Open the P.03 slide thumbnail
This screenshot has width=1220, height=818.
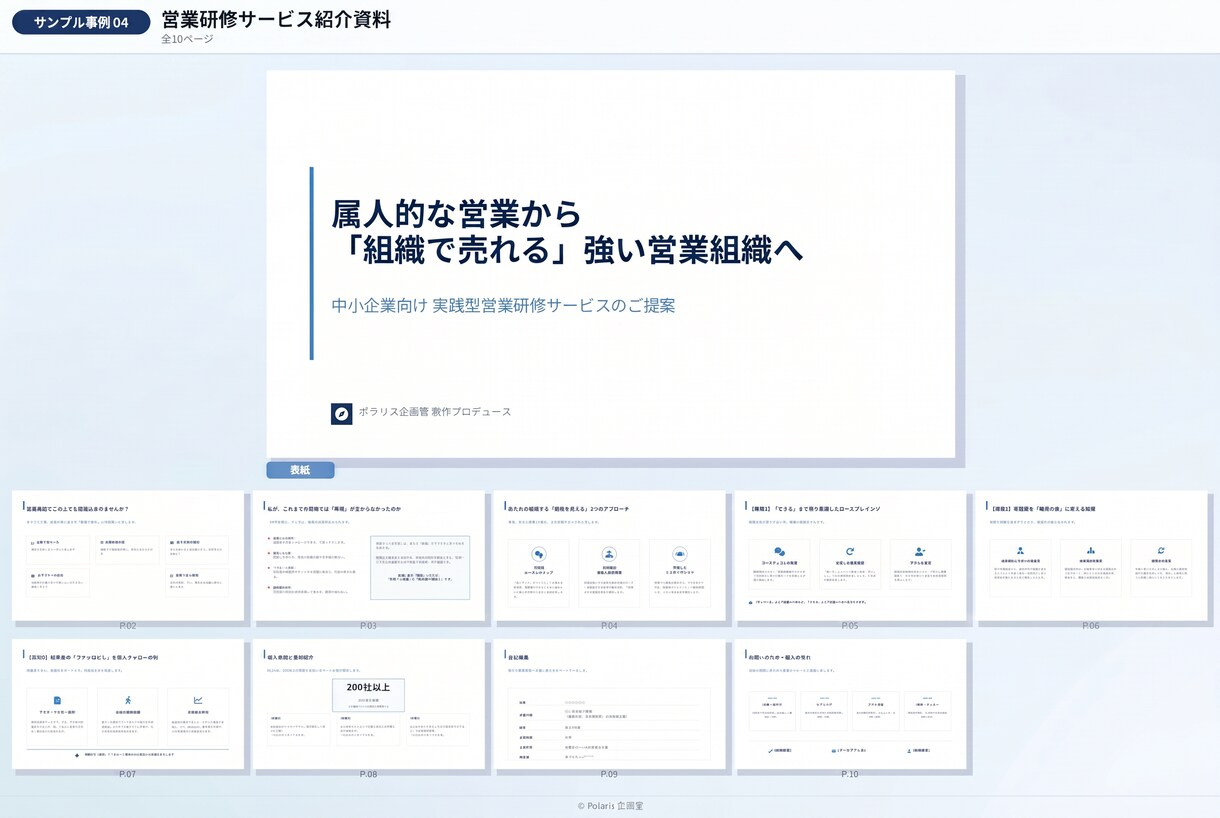coord(368,555)
